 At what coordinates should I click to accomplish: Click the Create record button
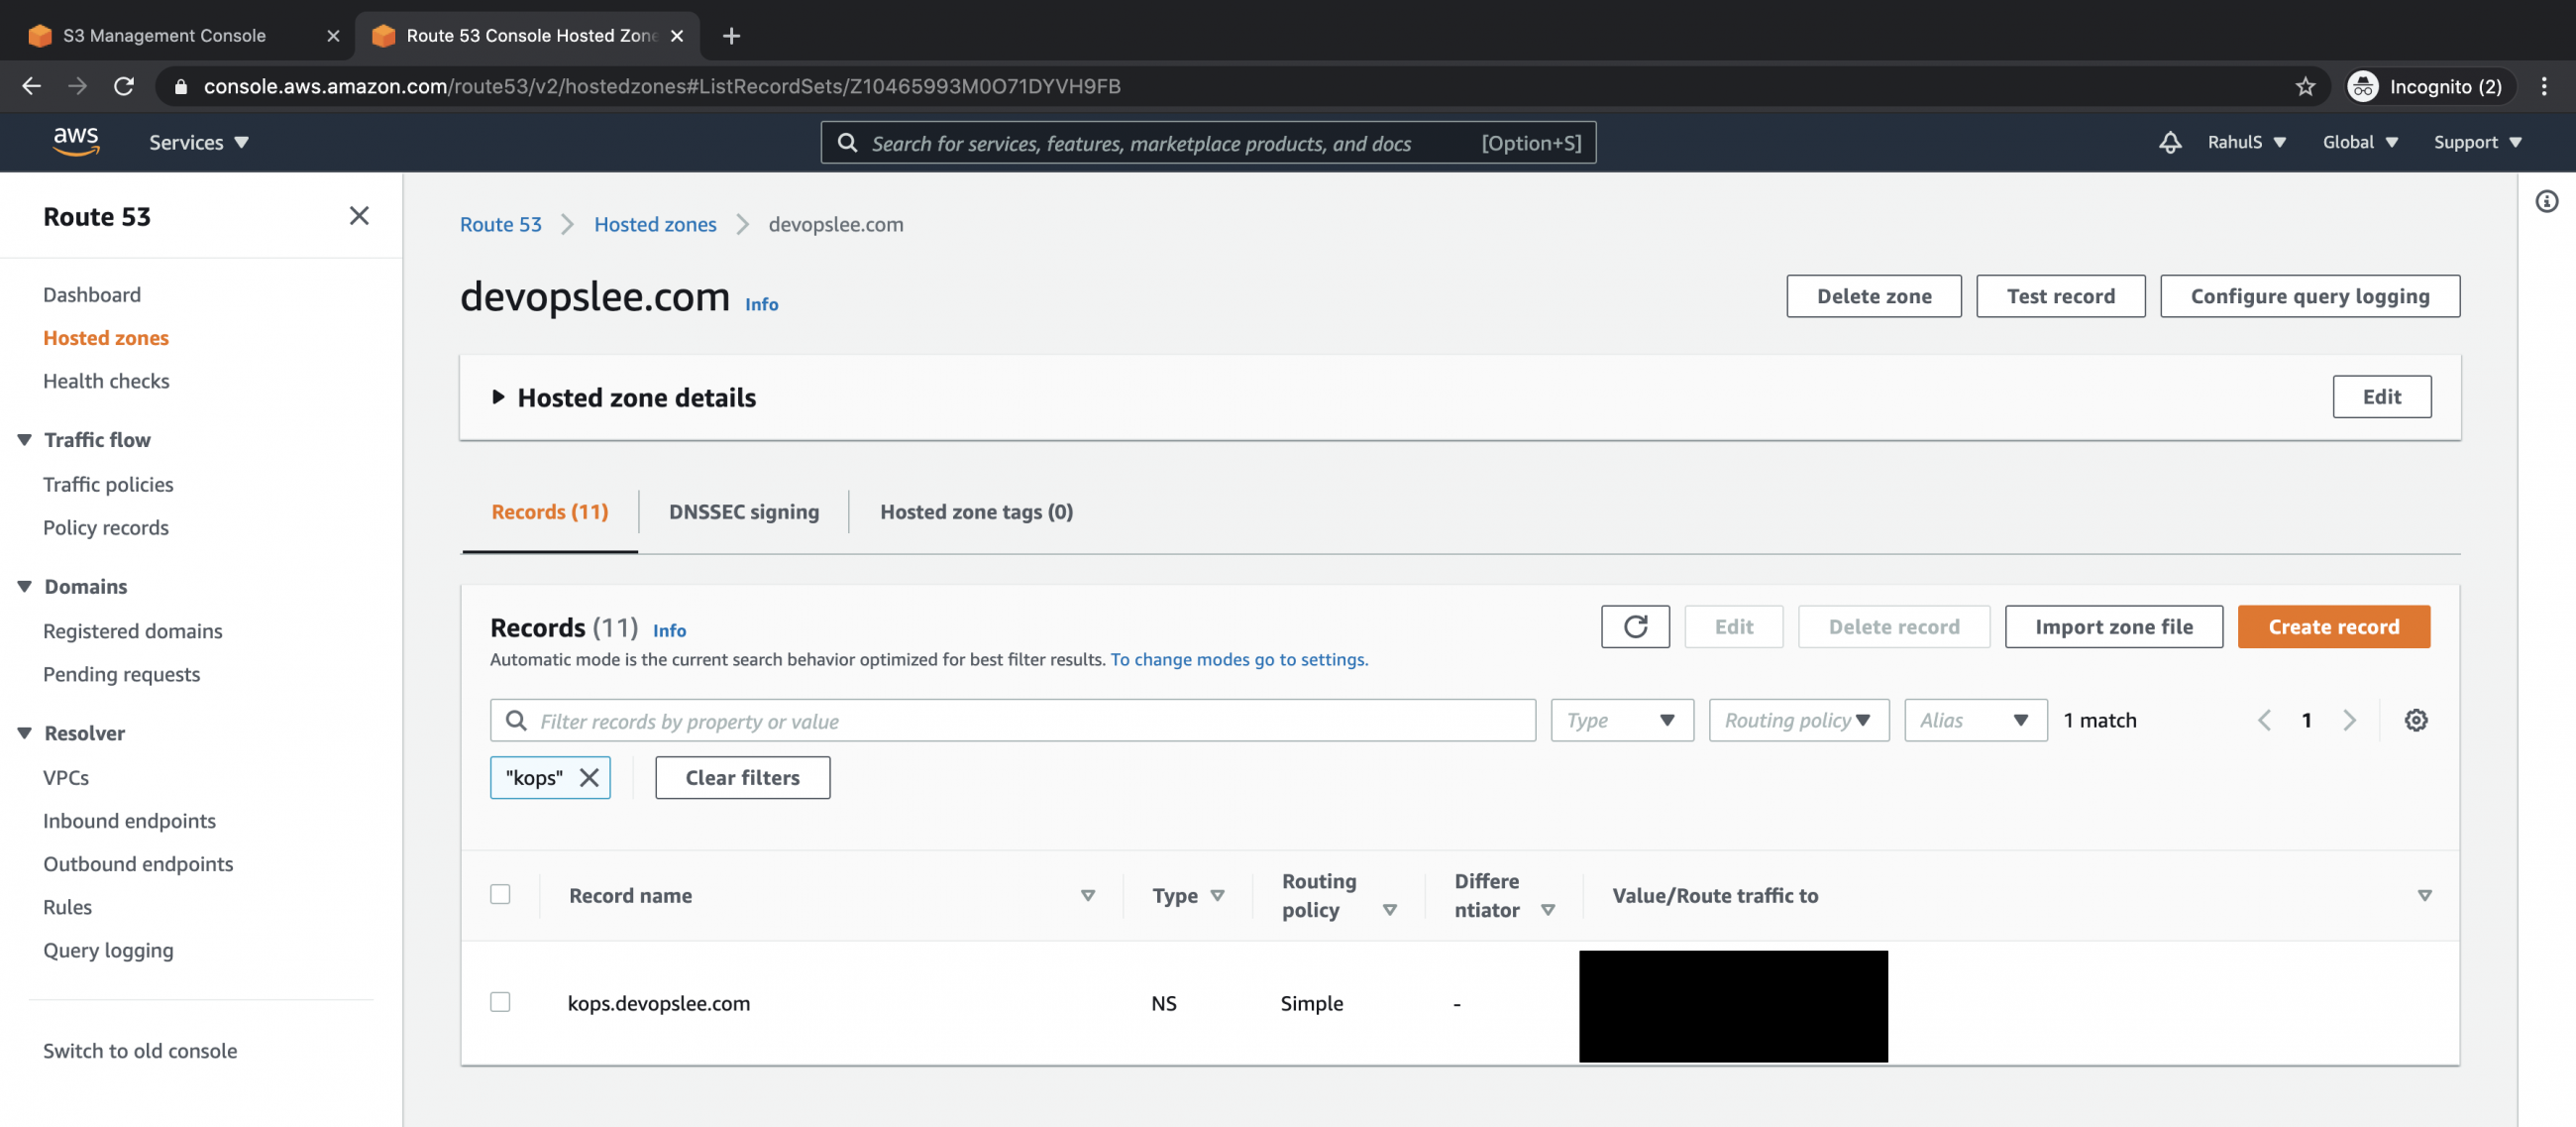coord(2333,626)
